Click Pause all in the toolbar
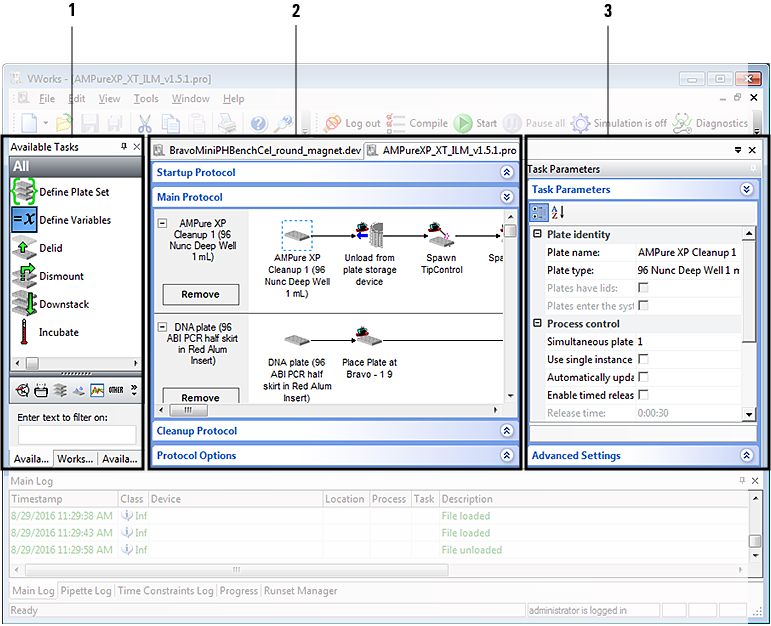The height and width of the screenshot is (626, 771). pyautogui.click(x=534, y=123)
